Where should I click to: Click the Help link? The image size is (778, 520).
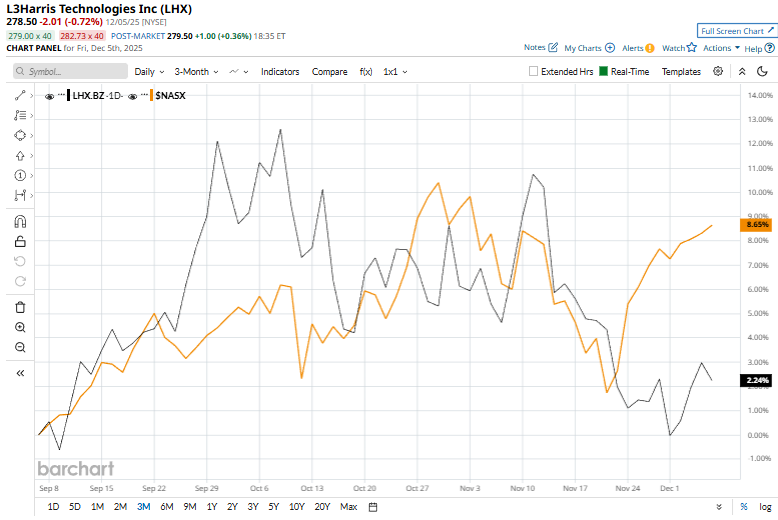click(753, 49)
